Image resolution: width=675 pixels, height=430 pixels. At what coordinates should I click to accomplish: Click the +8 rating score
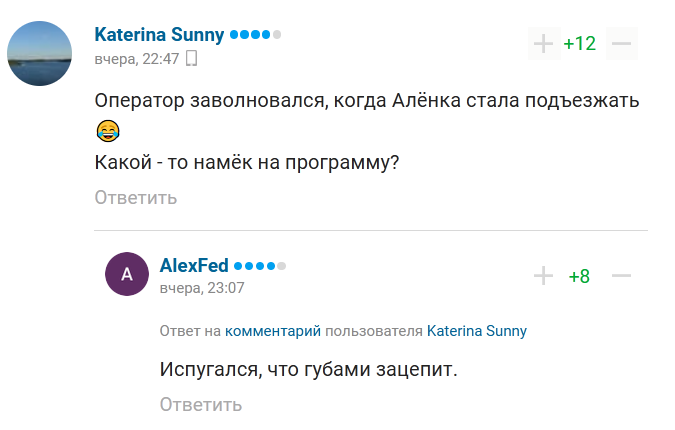(579, 276)
